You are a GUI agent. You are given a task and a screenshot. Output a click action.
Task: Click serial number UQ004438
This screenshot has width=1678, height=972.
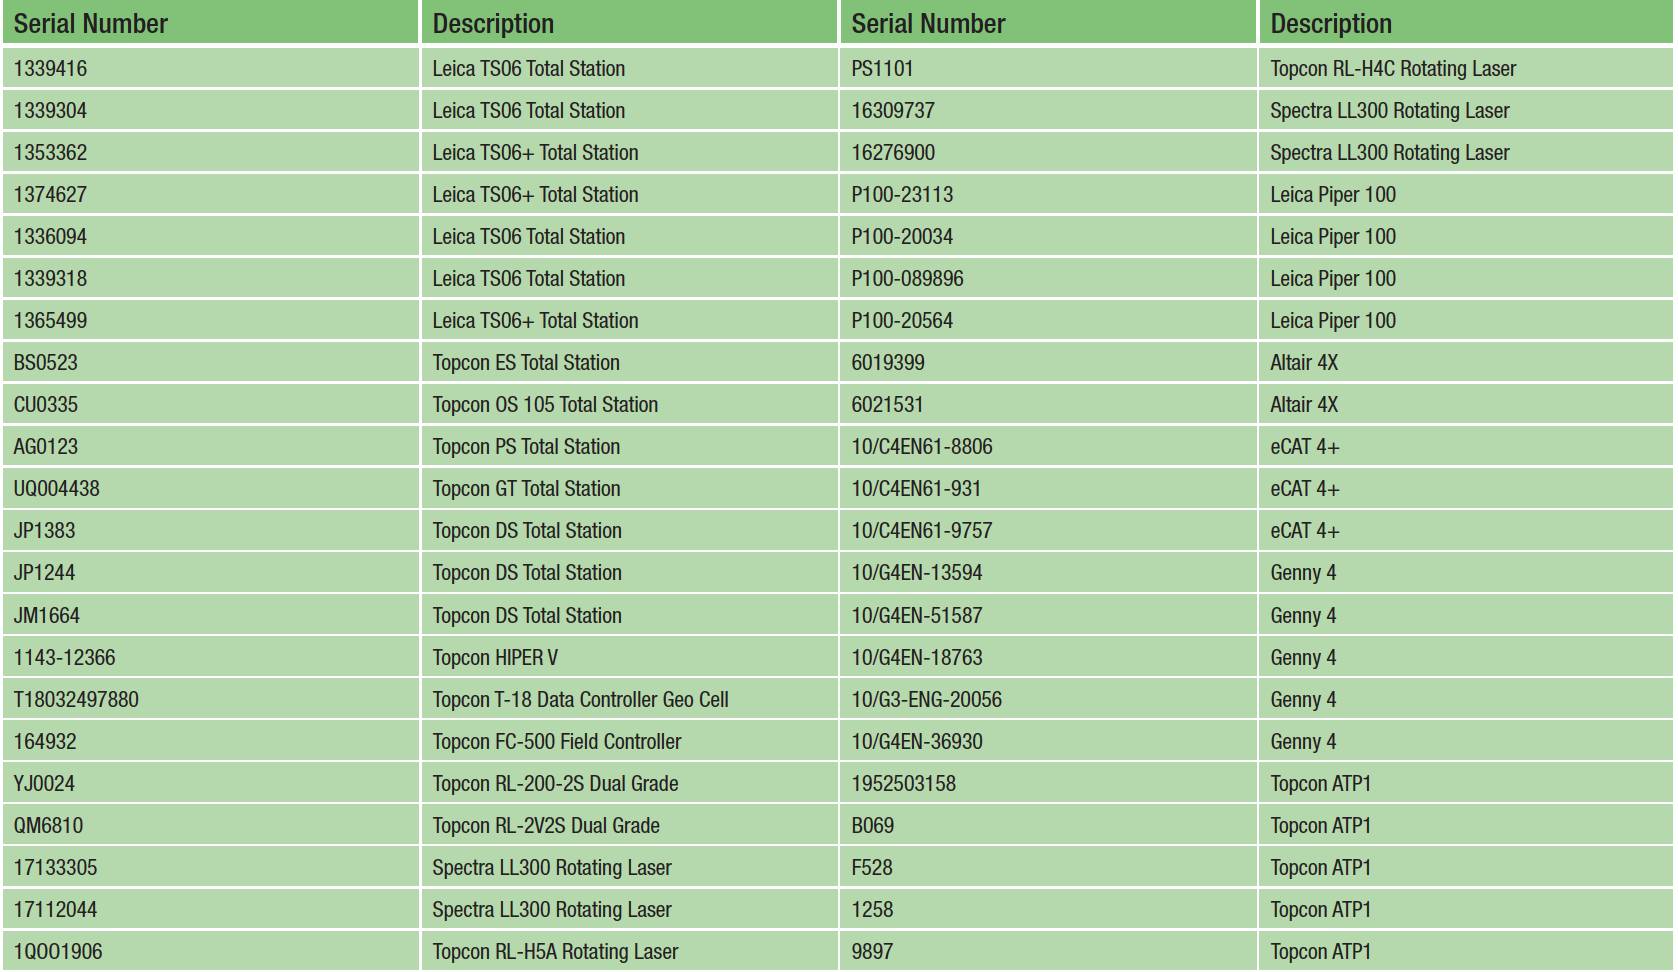coord(56,488)
